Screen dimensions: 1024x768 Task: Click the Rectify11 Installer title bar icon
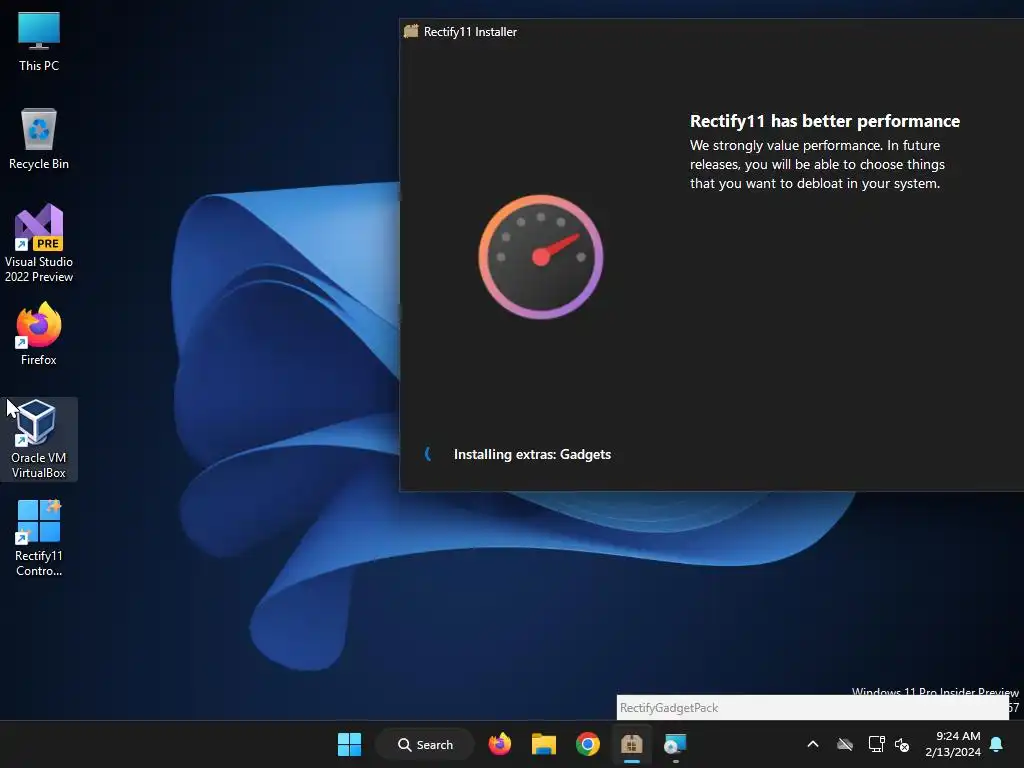[411, 31]
